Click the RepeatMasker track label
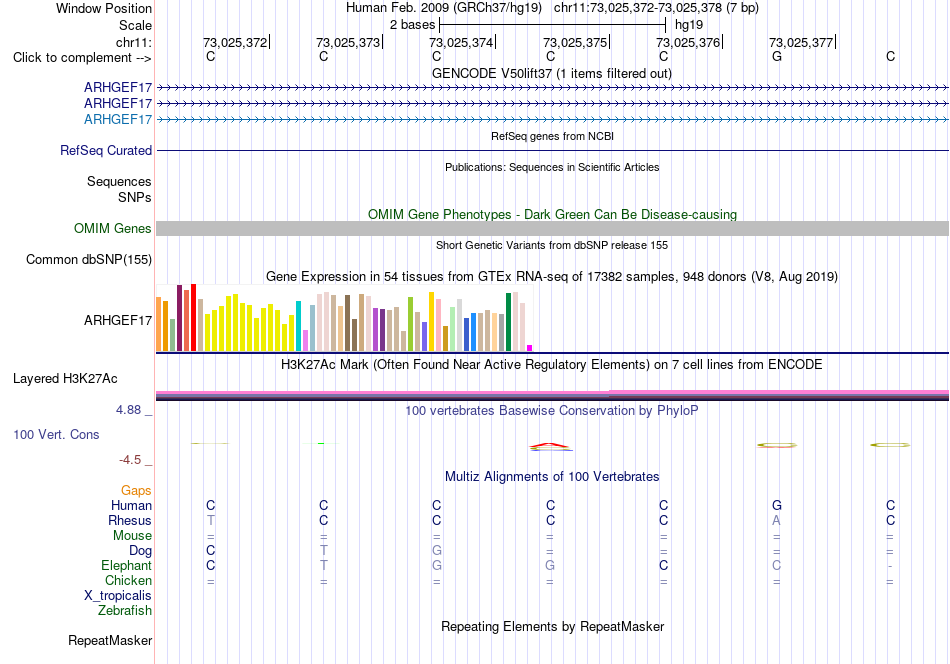This screenshot has width=950, height=664. [110, 640]
